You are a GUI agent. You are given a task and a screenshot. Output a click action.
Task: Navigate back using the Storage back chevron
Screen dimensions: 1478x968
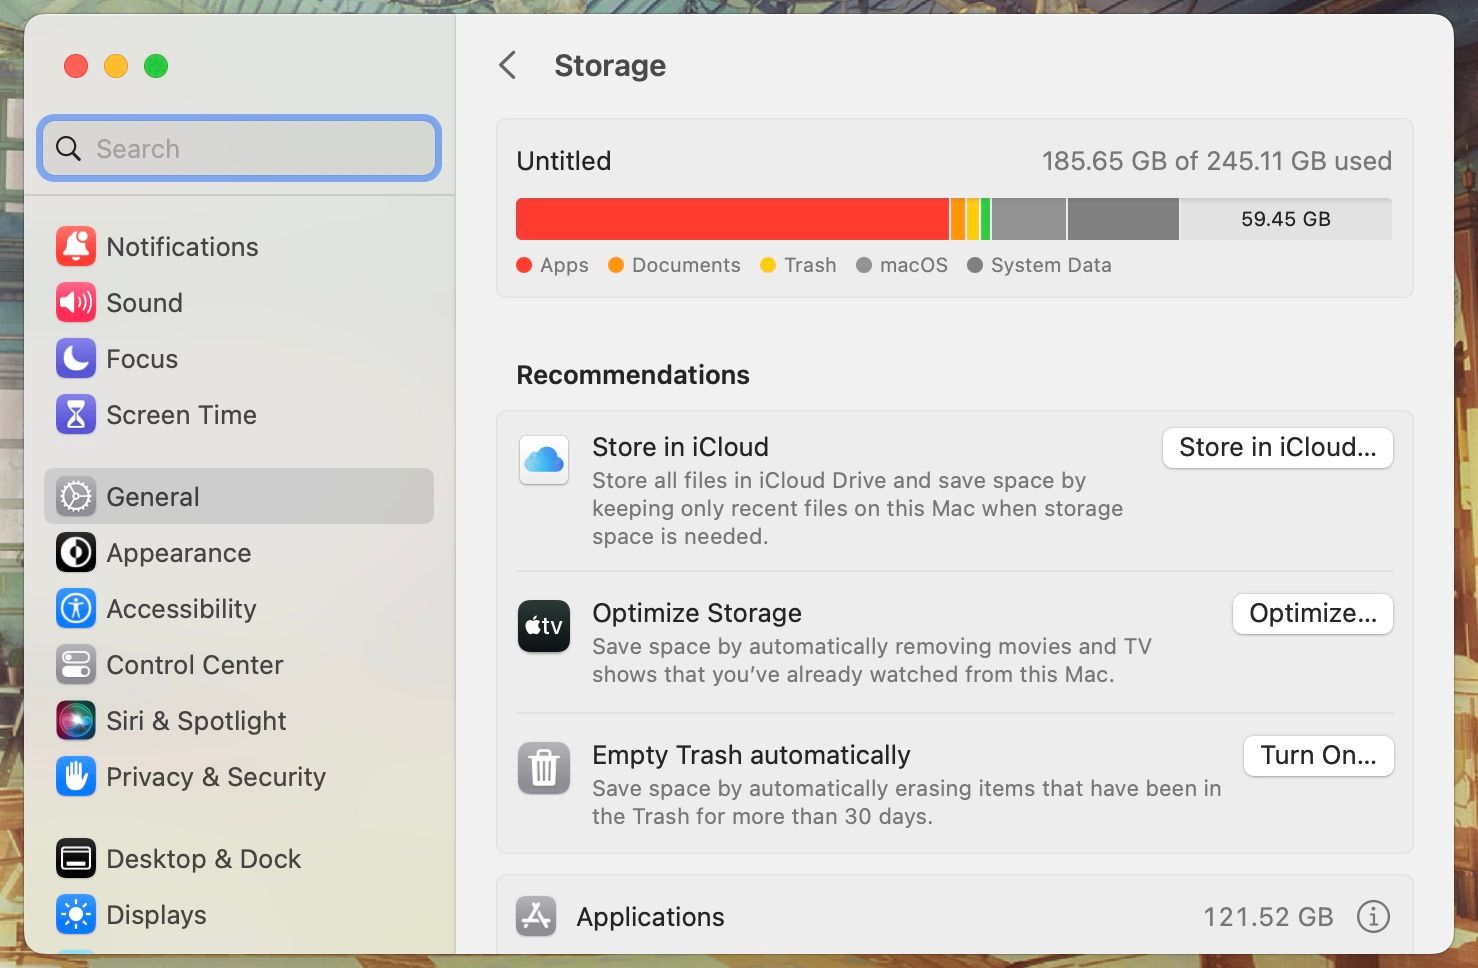pyautogui.click(x=508, y=64)
